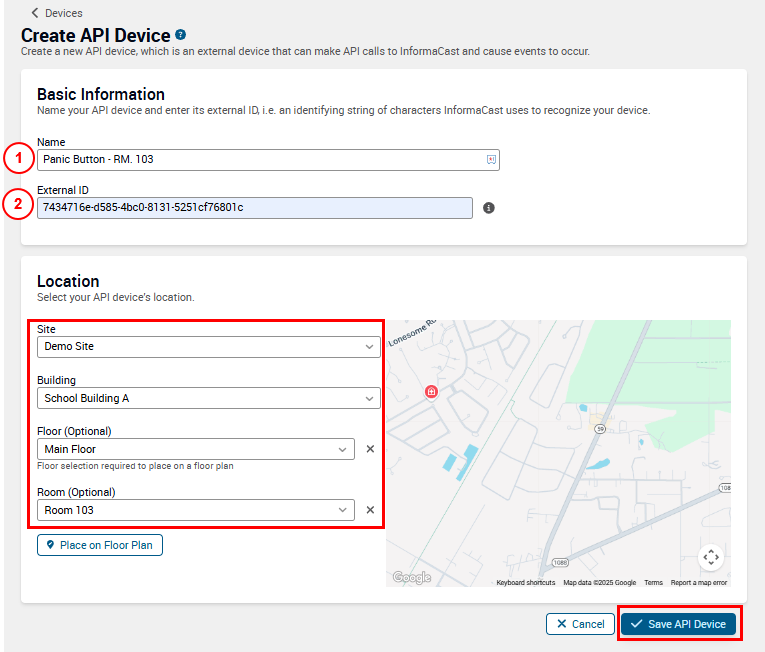Click the Place on Floor Plan button
This screenshot has width=765, height=652.
(100, 545)
